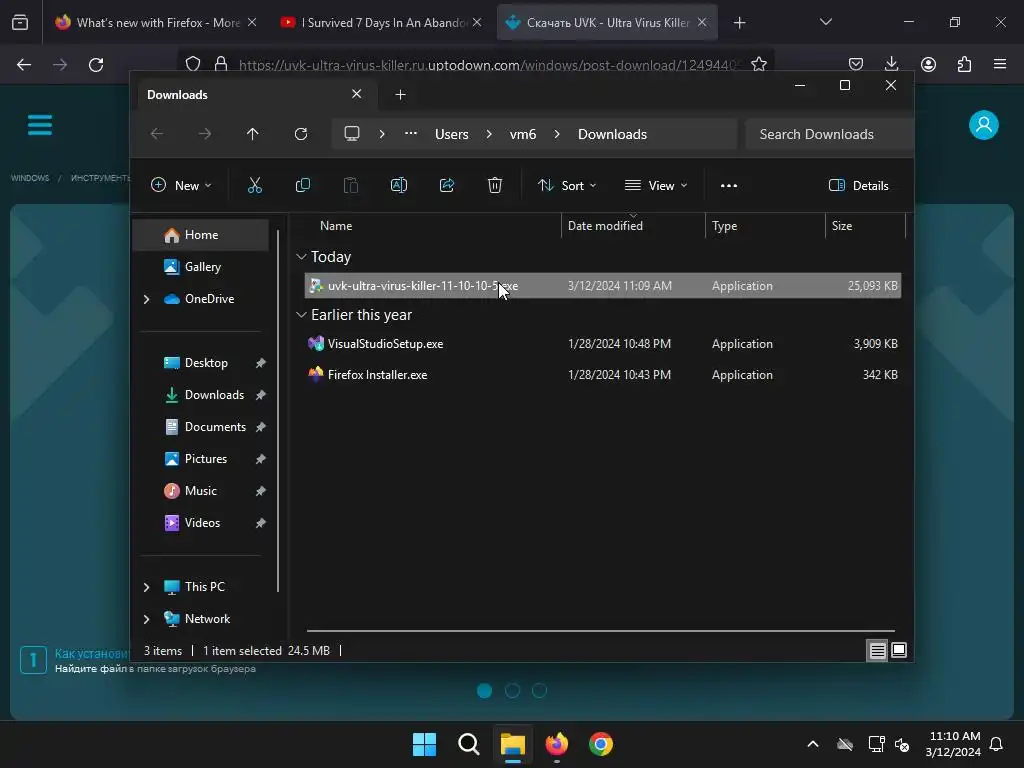Expand This PC in navigation pane
The width and height of the screenshot is (1024, 768).
[x=146, y=587]
